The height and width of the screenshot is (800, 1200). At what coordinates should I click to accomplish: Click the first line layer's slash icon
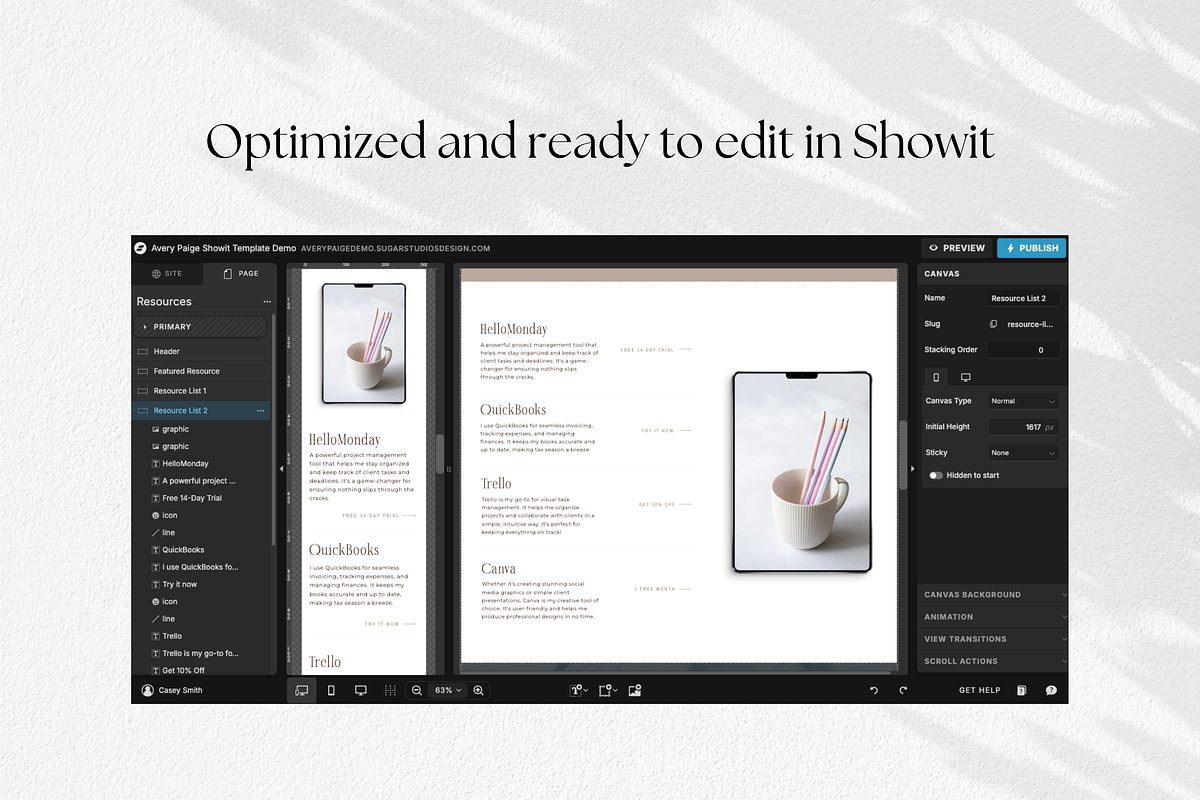click(x=155, y=533)
